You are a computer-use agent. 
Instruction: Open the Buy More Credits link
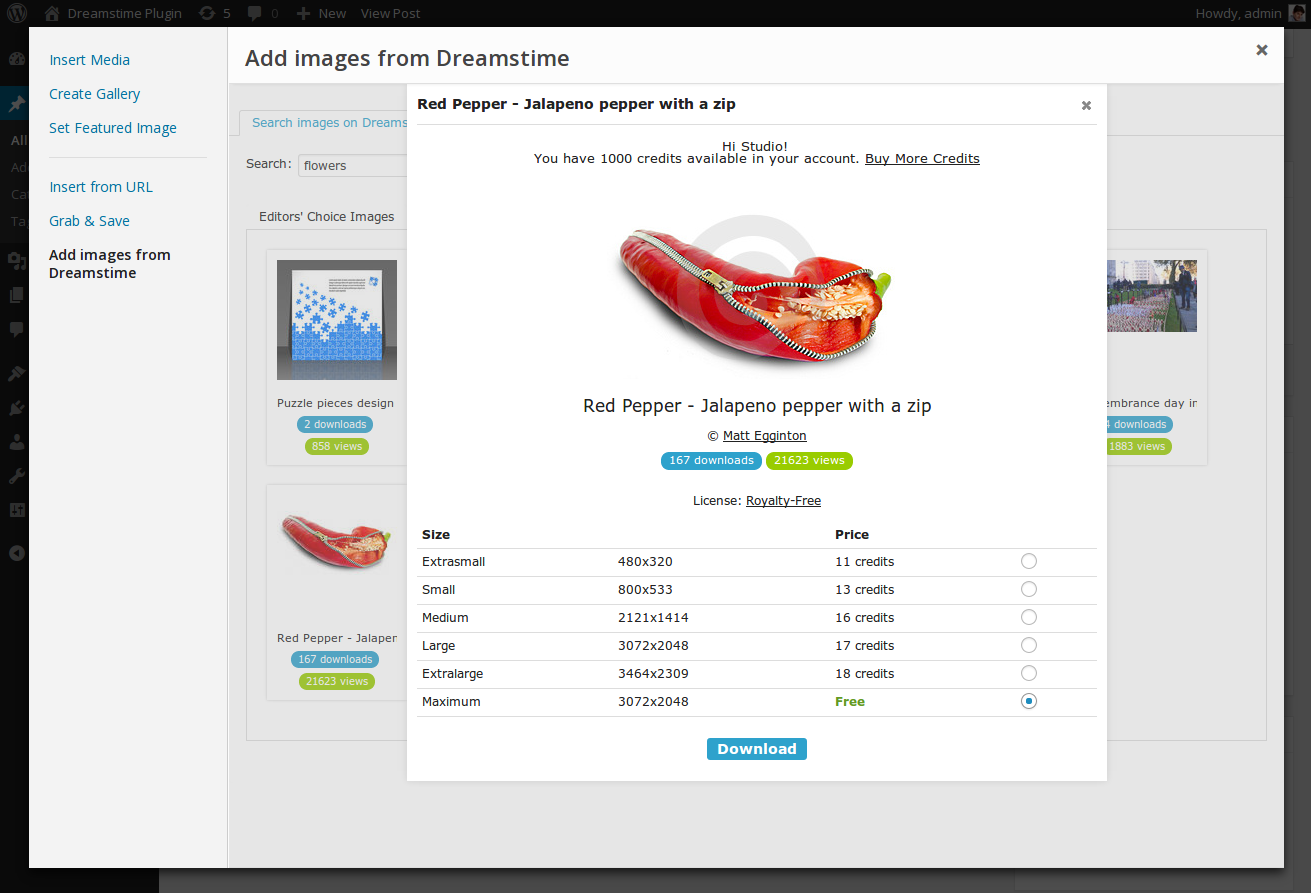click(x=922, y=159)
